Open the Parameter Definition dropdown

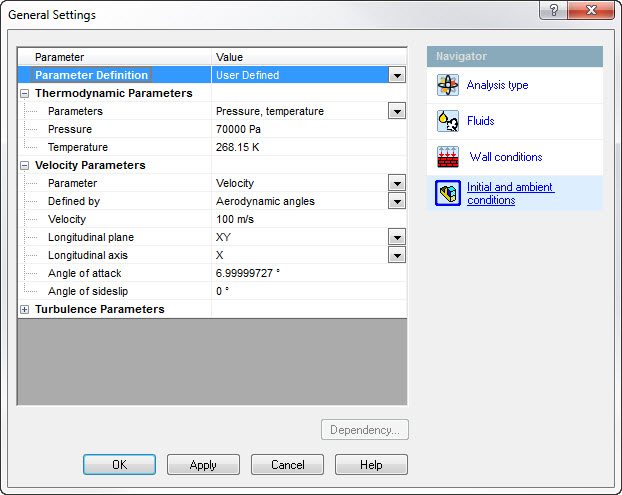point(397,75)
